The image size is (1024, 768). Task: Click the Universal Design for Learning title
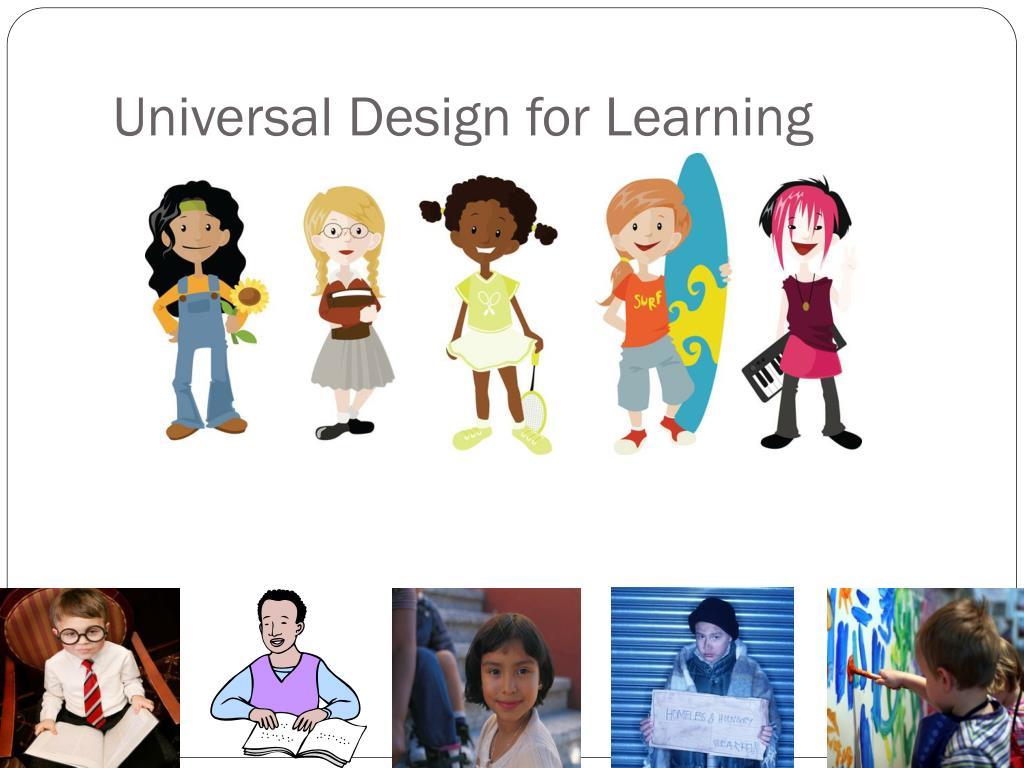click(464, 118)
